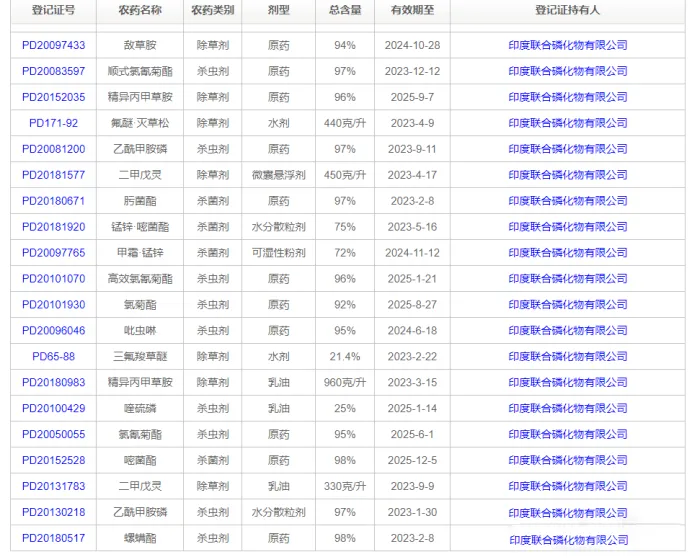
Task: Open registration link PD20081200
Action: point(53,149)
